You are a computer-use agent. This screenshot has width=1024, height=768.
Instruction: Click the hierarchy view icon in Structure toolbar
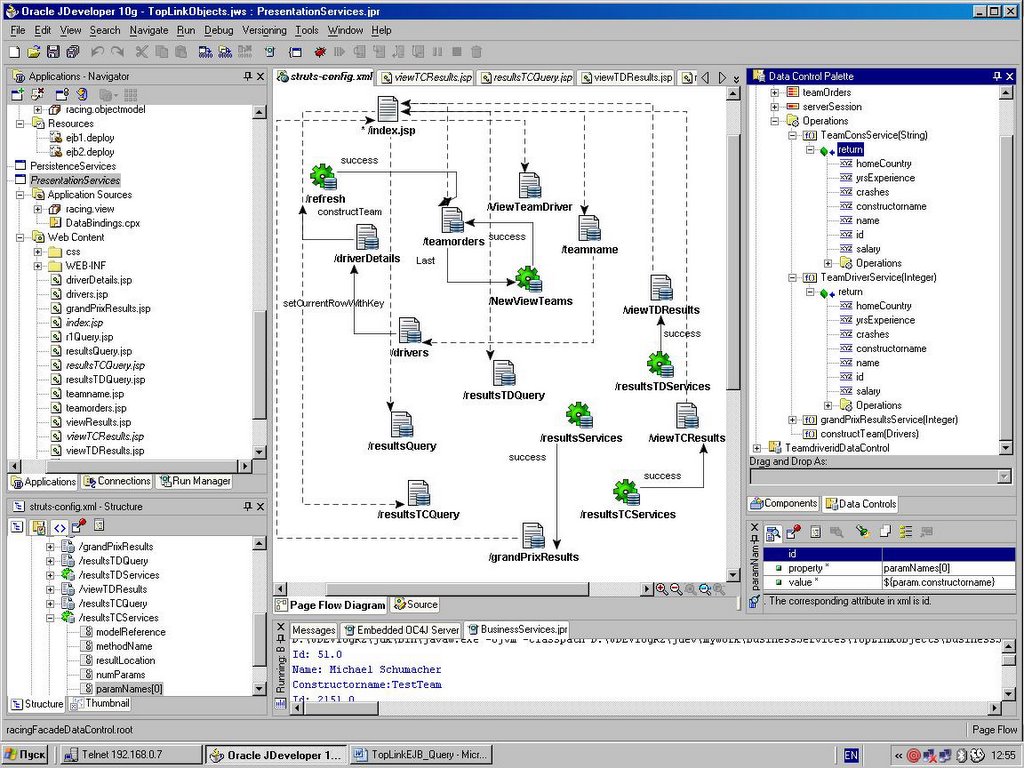[x=17, y=527]
